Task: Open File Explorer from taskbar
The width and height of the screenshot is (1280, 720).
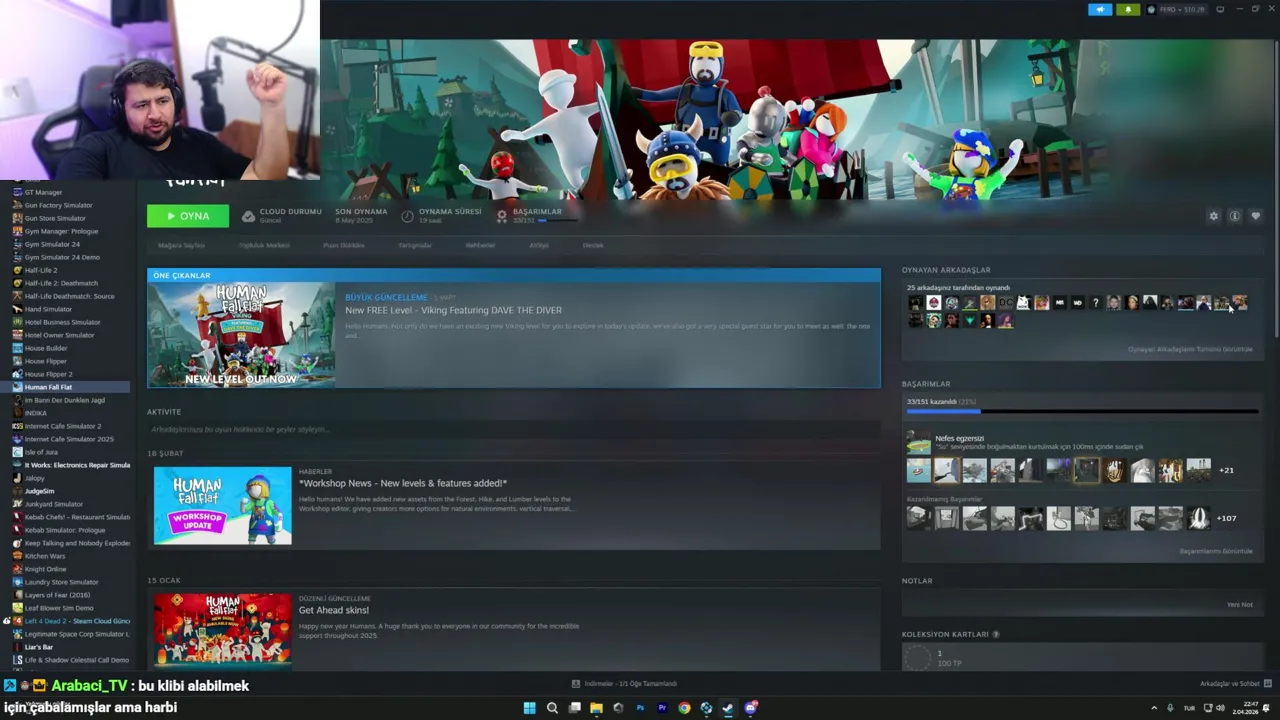Action: point(596,708)
